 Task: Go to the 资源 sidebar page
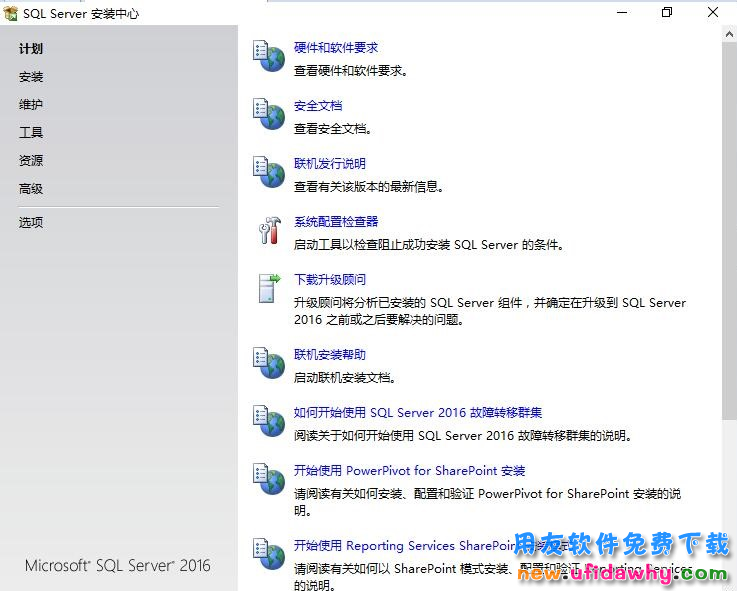point(31,161)
